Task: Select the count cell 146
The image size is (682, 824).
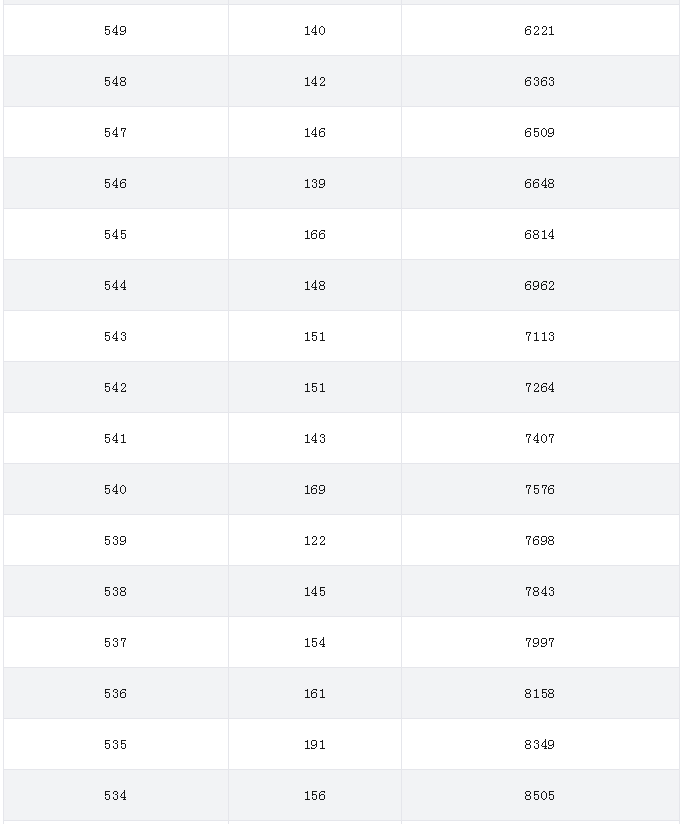Action: point(315,132)
